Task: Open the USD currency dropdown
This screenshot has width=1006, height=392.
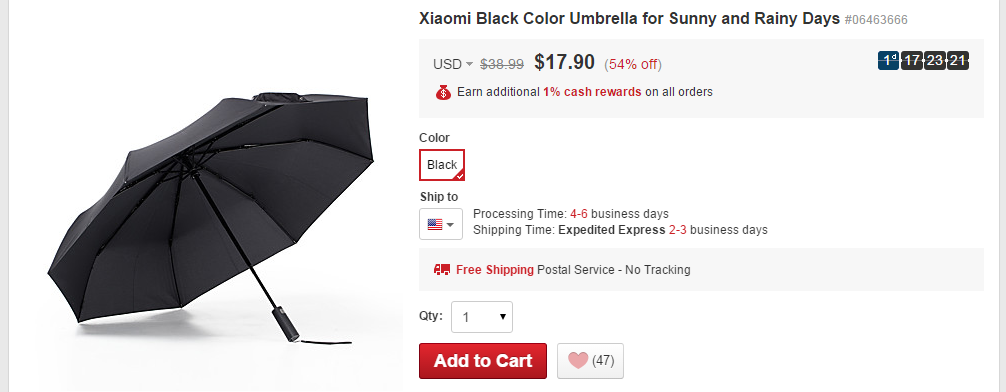Action: point(453,64)
